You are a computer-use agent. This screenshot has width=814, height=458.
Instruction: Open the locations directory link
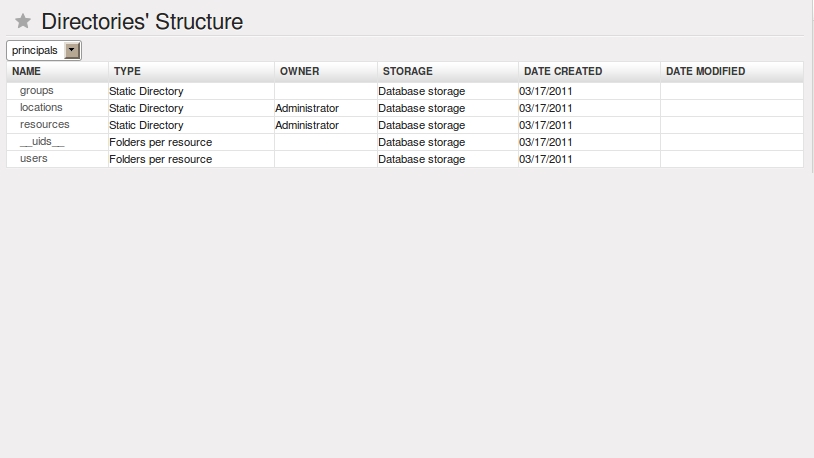point(41,108)
